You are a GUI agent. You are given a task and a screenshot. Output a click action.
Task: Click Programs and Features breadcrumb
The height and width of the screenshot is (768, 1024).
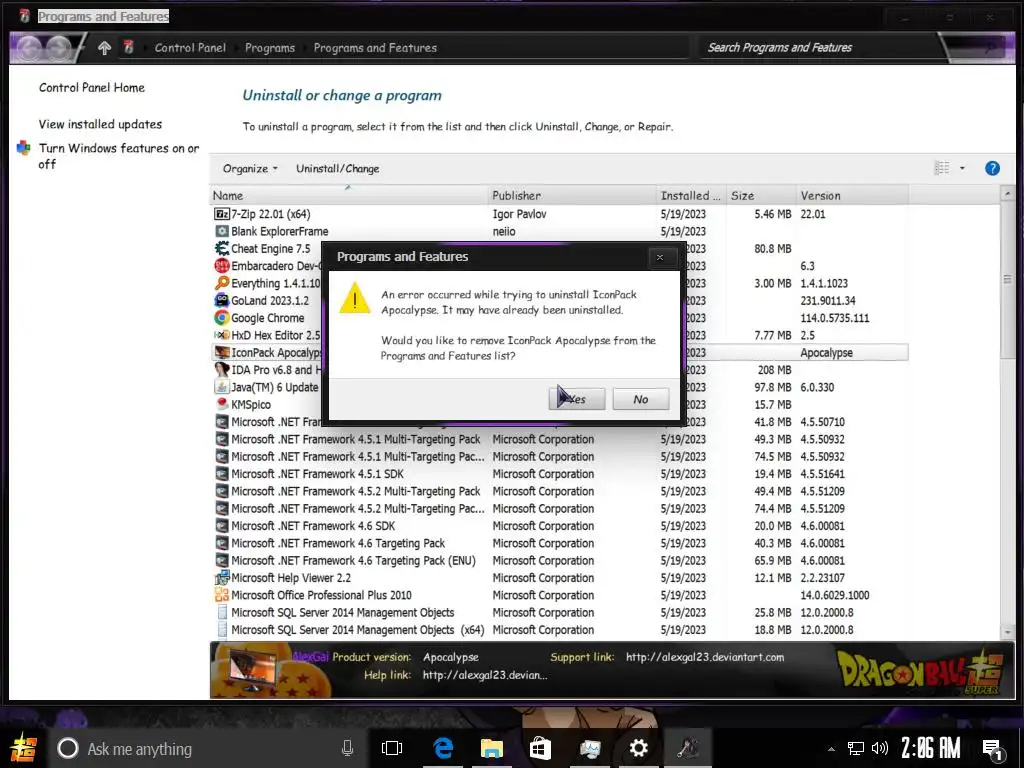tap(375, 48)
